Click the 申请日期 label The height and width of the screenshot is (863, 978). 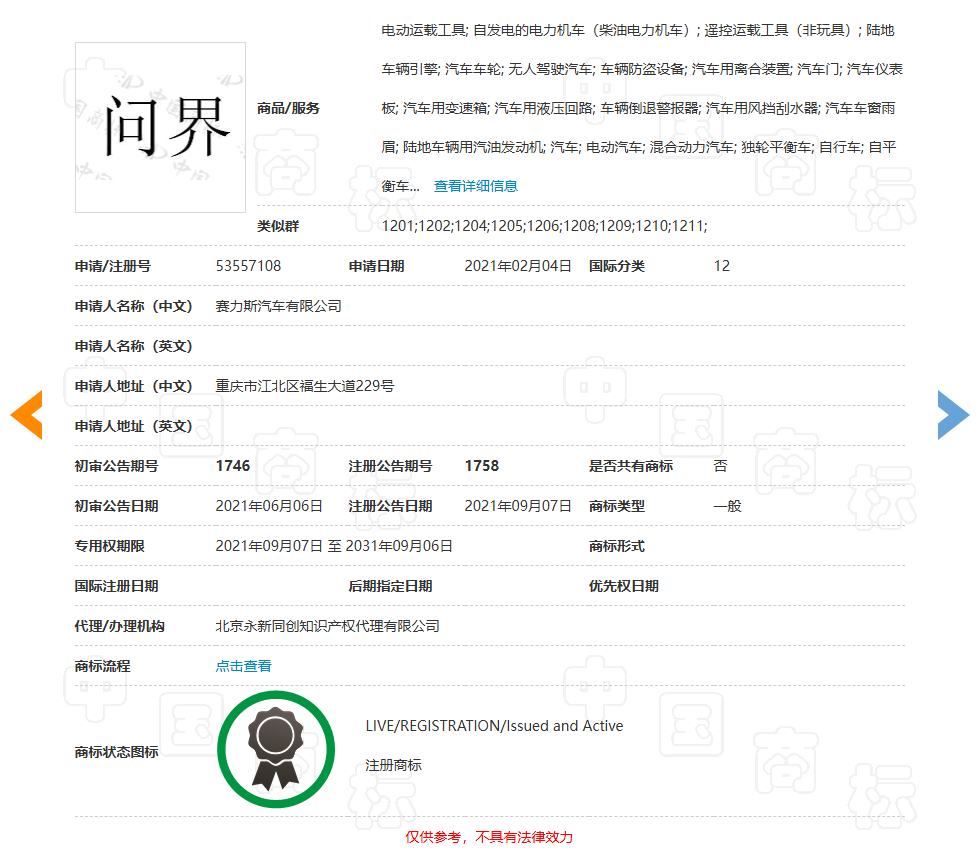[376, 266]
